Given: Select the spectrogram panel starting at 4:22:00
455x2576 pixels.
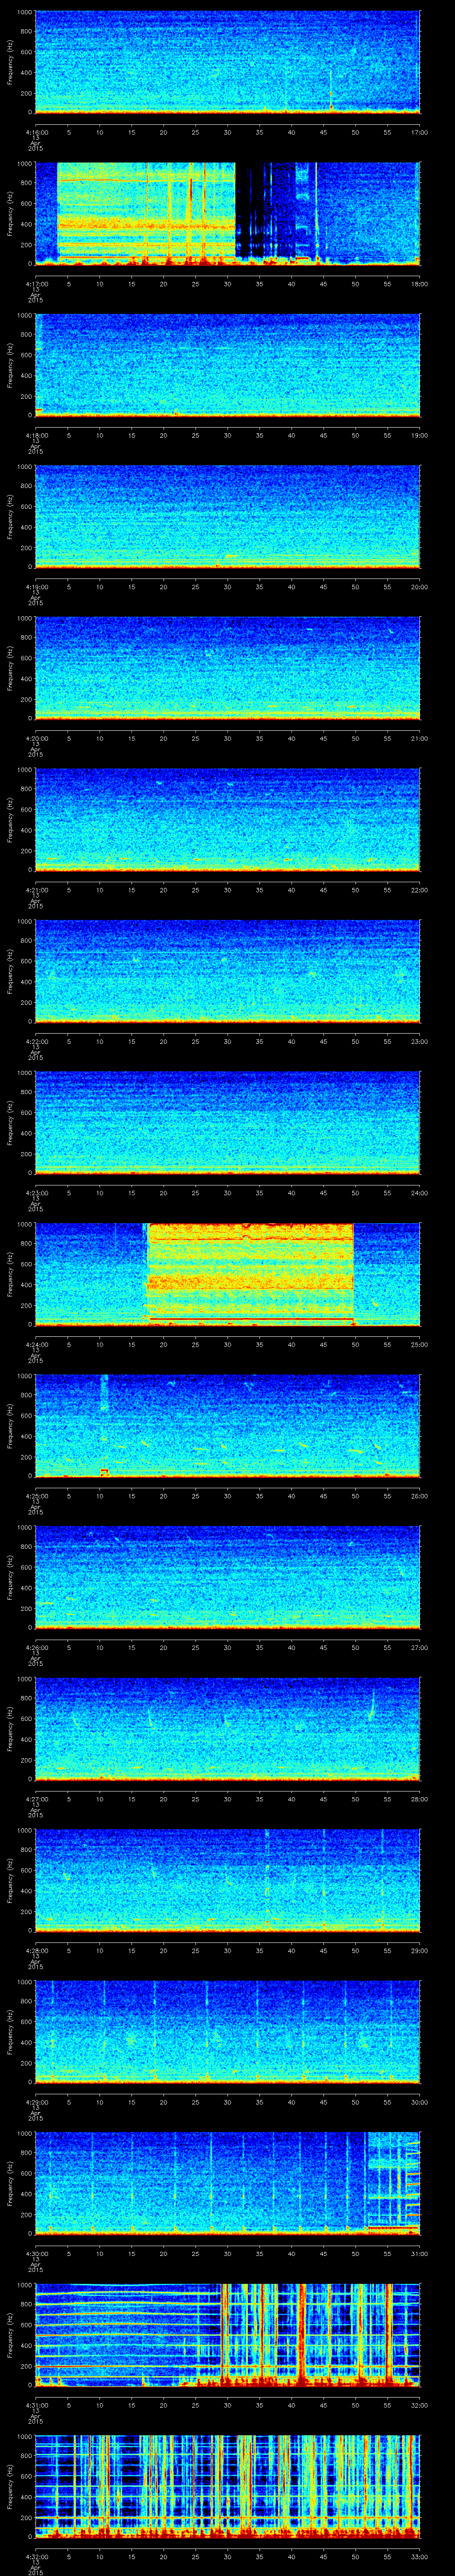Looking at the screenshot, I should pyautogui.click(x=227, y=971).
